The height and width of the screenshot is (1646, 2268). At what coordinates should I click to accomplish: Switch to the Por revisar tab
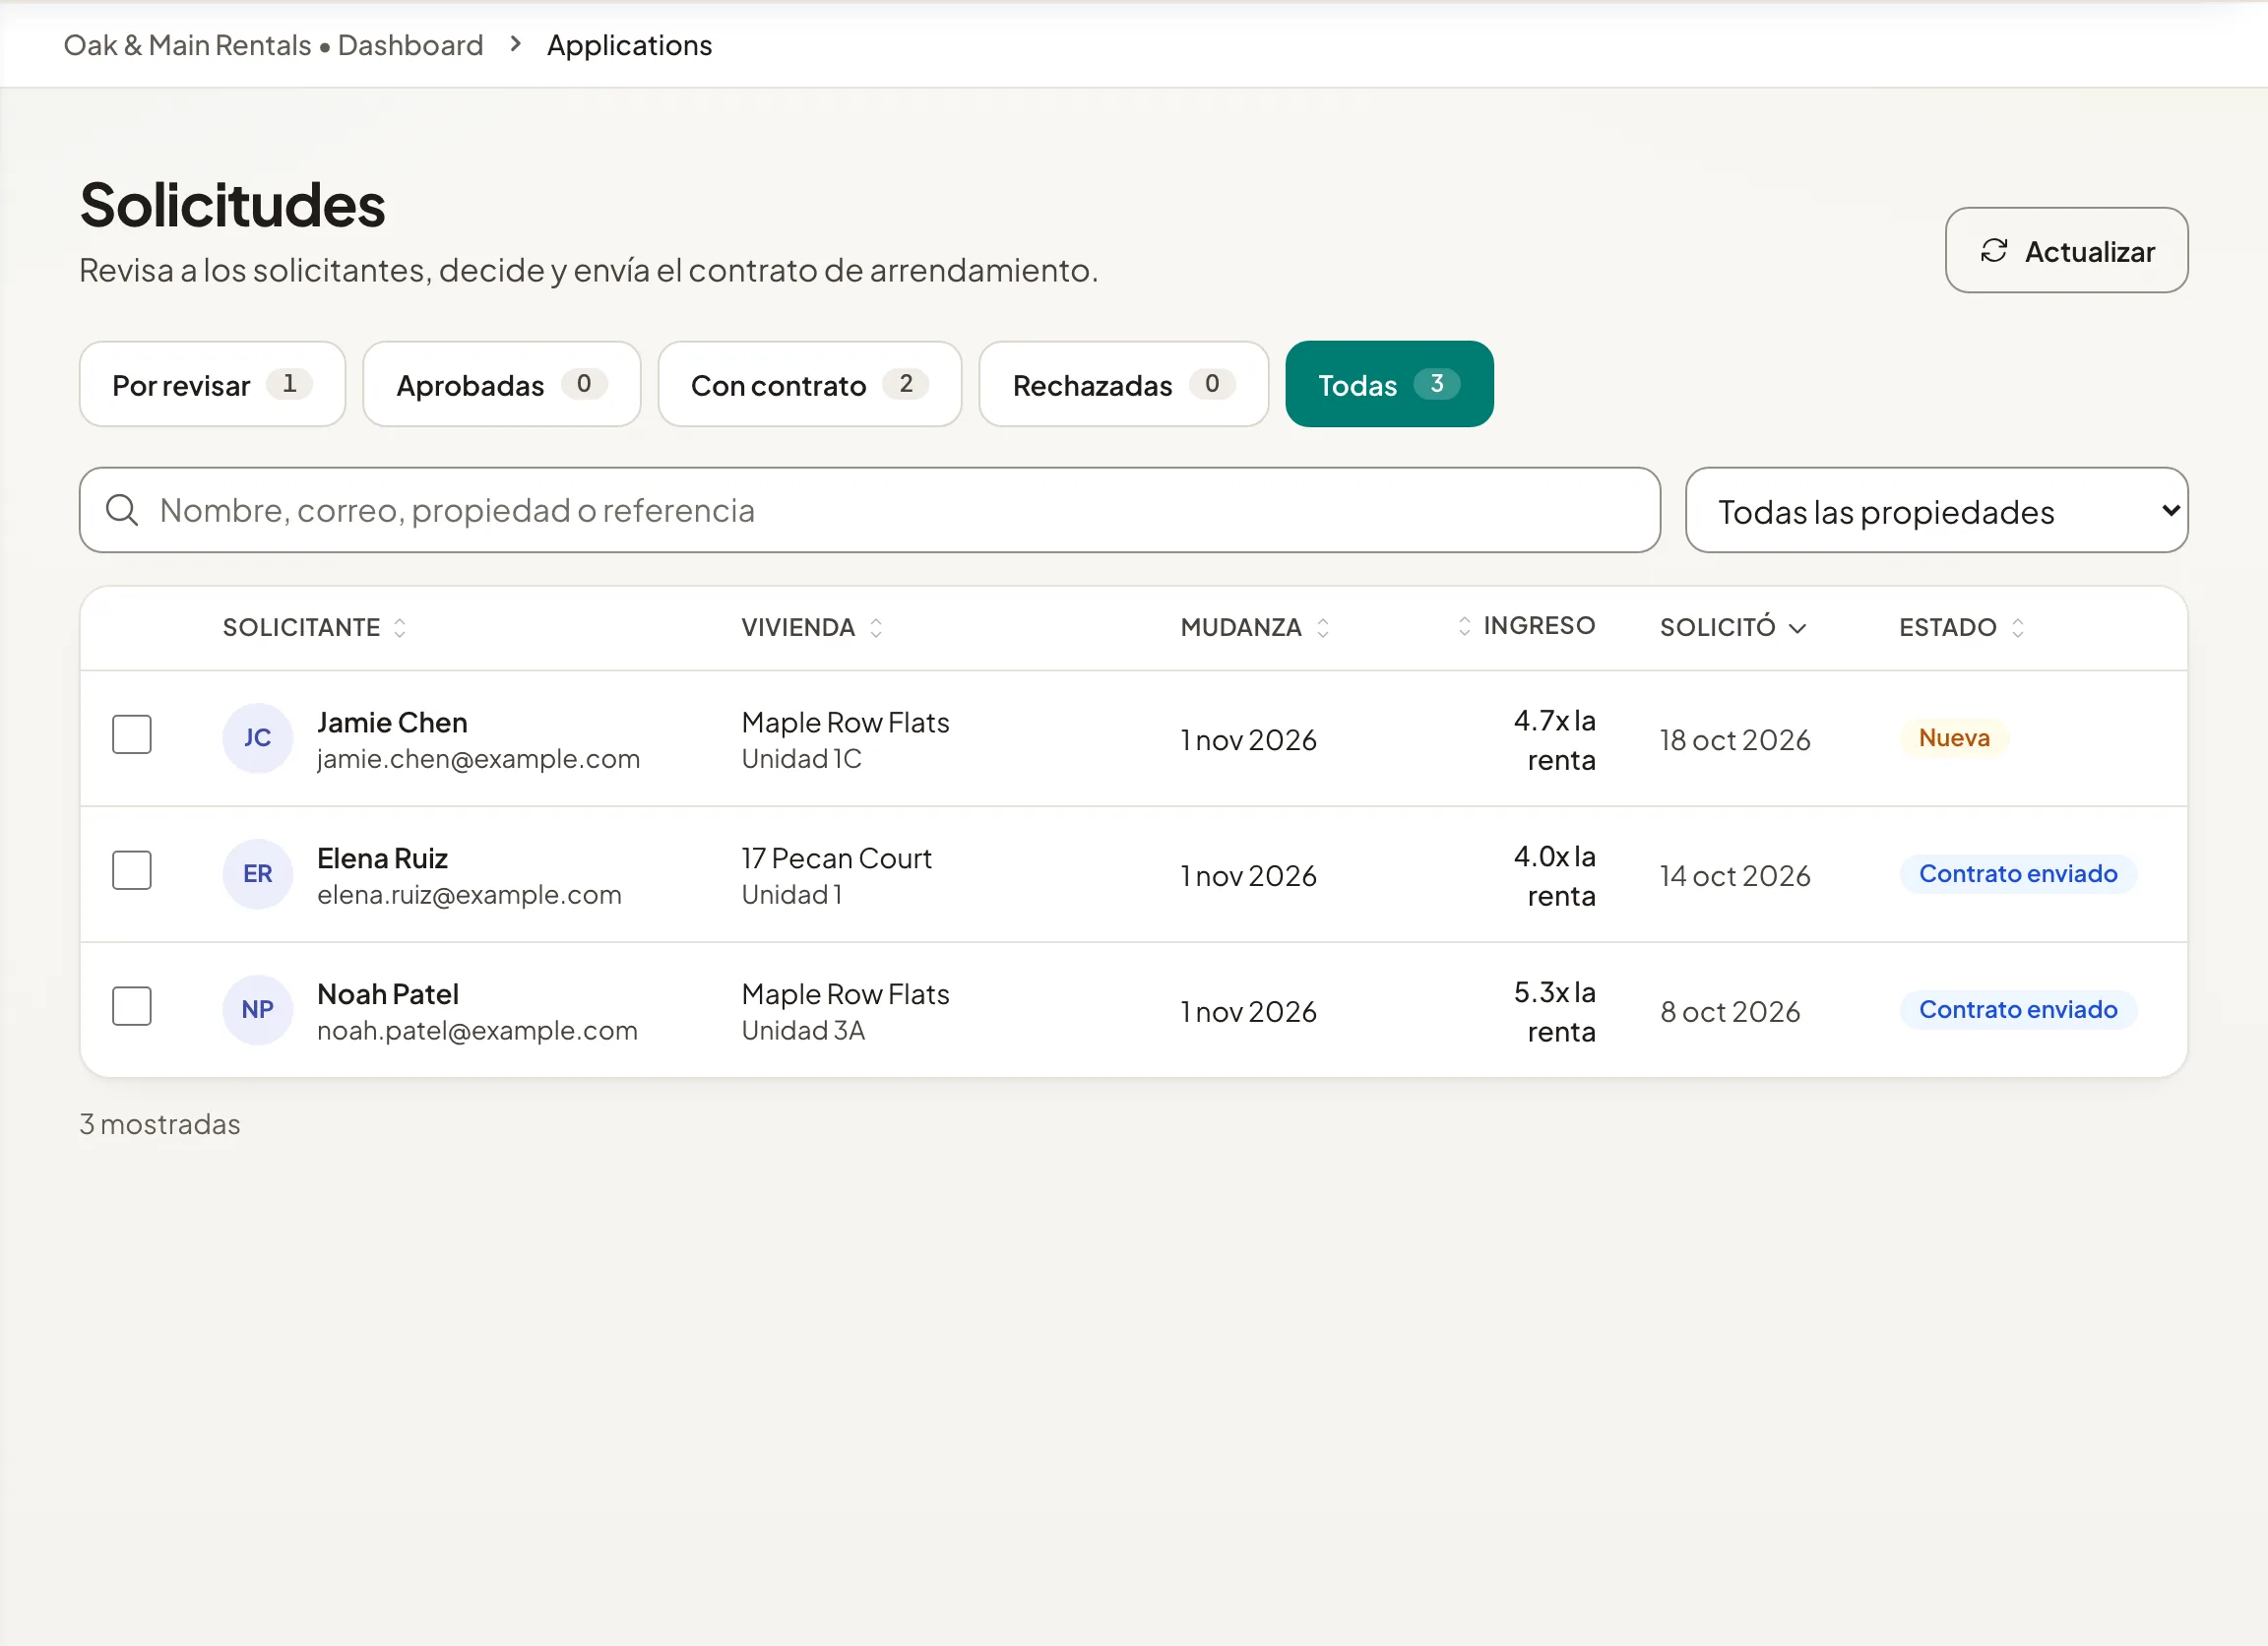point(212,384)
